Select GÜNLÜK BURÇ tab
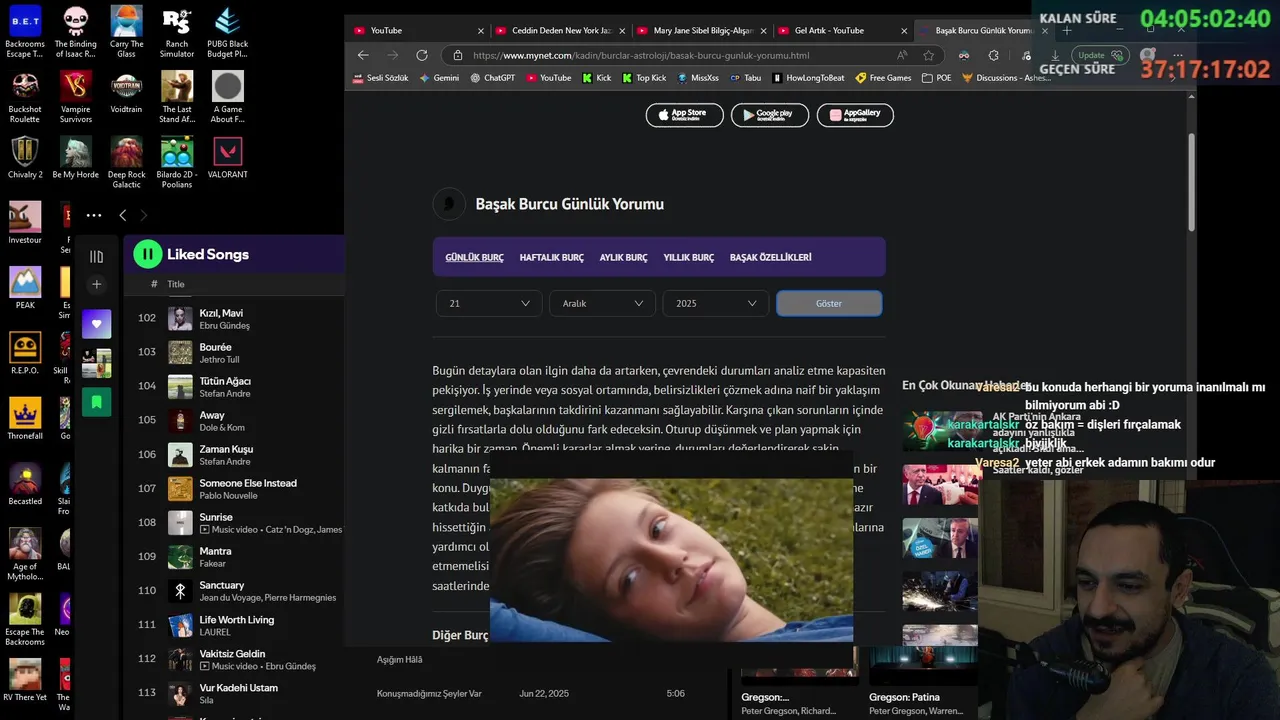The width and height of the screenshot is (1280, 720). pos(474,257)
